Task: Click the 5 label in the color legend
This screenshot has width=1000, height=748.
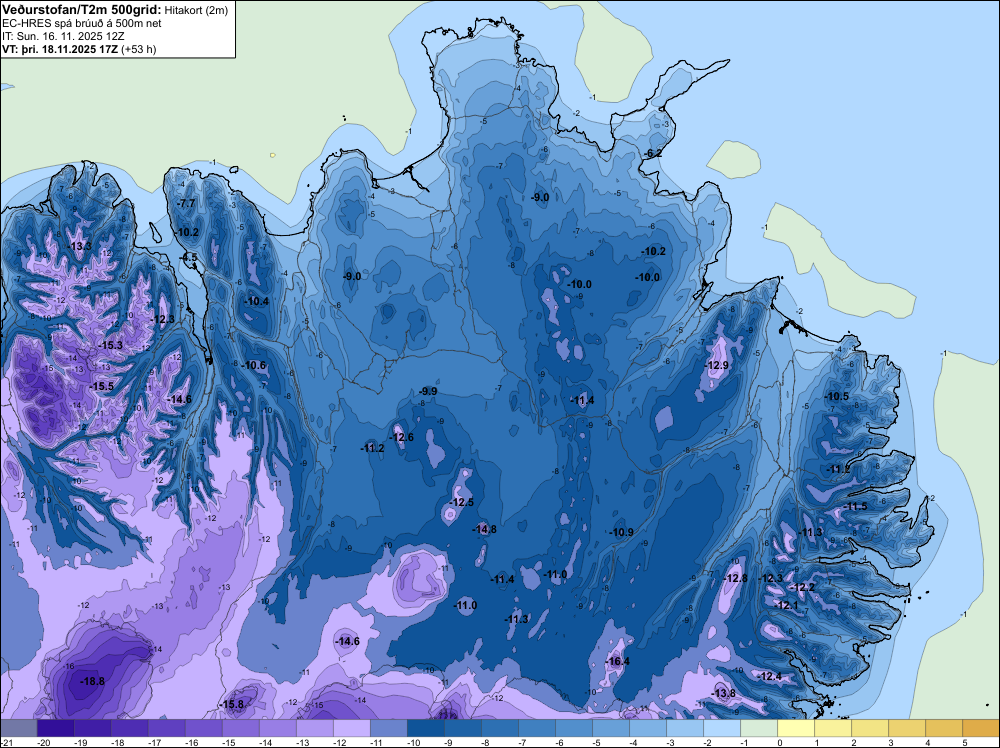Action: 964,742
